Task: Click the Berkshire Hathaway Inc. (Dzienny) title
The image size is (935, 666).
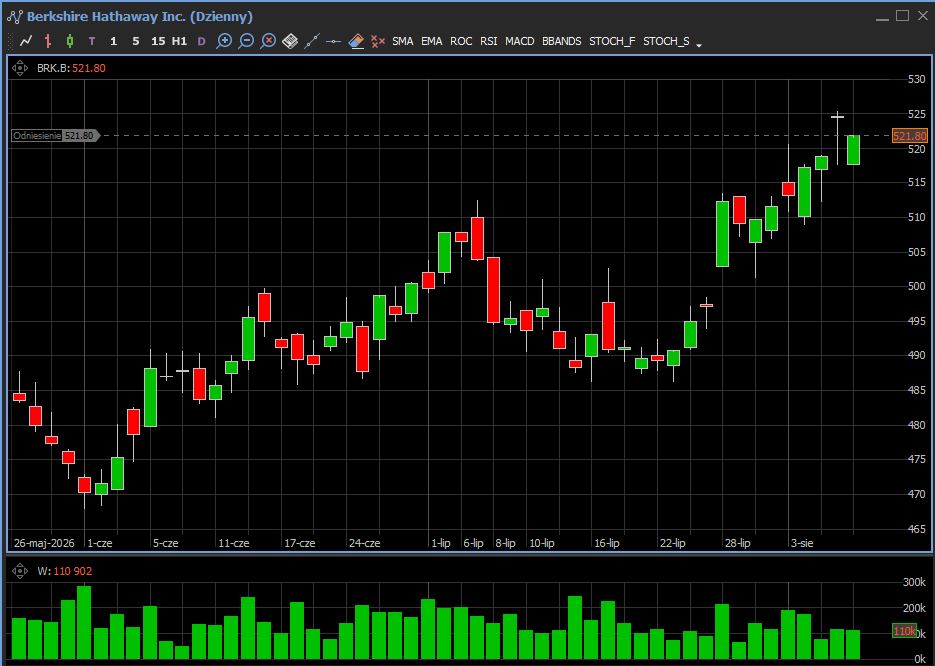Action: click(x=140, y=17)
